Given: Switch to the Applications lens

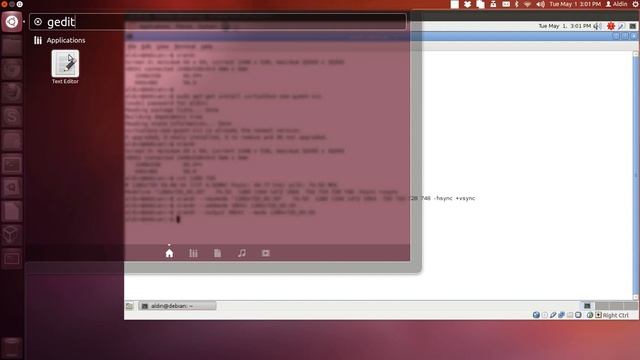Looking at the screenshot, I should tap(193, 253).
